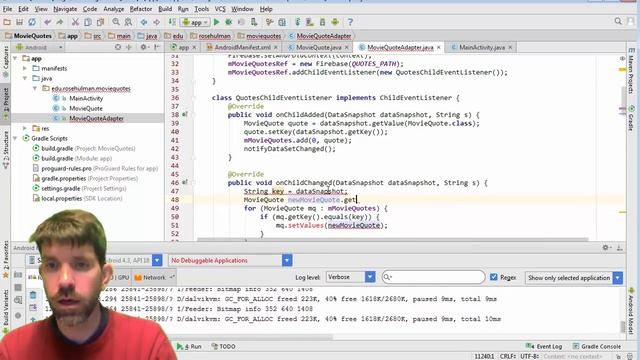Click the Sync Gradle files icon
640x360 pixels.
coord(298,22)
